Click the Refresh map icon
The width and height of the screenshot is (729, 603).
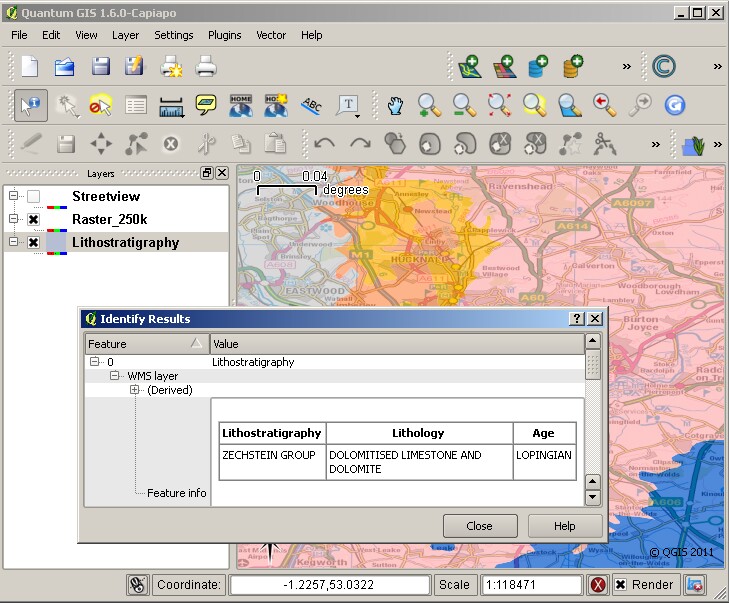(675, 106)
